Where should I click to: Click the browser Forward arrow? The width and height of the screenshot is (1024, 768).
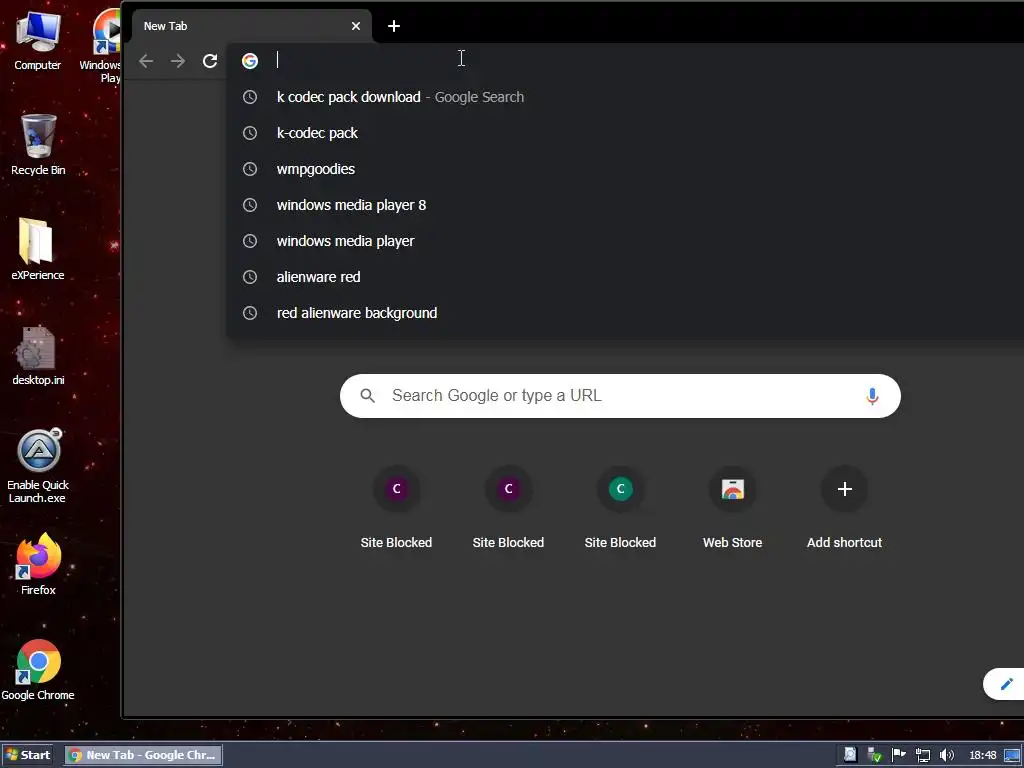point(178,61)
